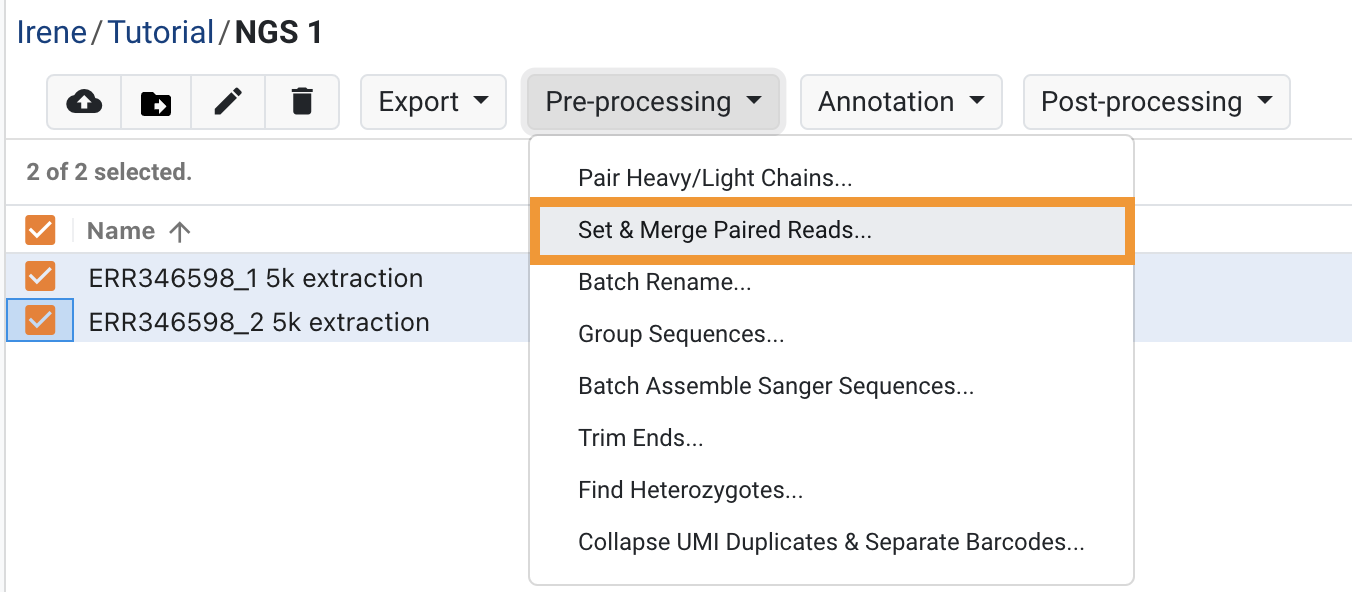Image resolution: width=1352 pixels, height=592 pixels.
Task: Choose Batch Assemble Sanger Sequences
Action: click(x=776, y=386)
